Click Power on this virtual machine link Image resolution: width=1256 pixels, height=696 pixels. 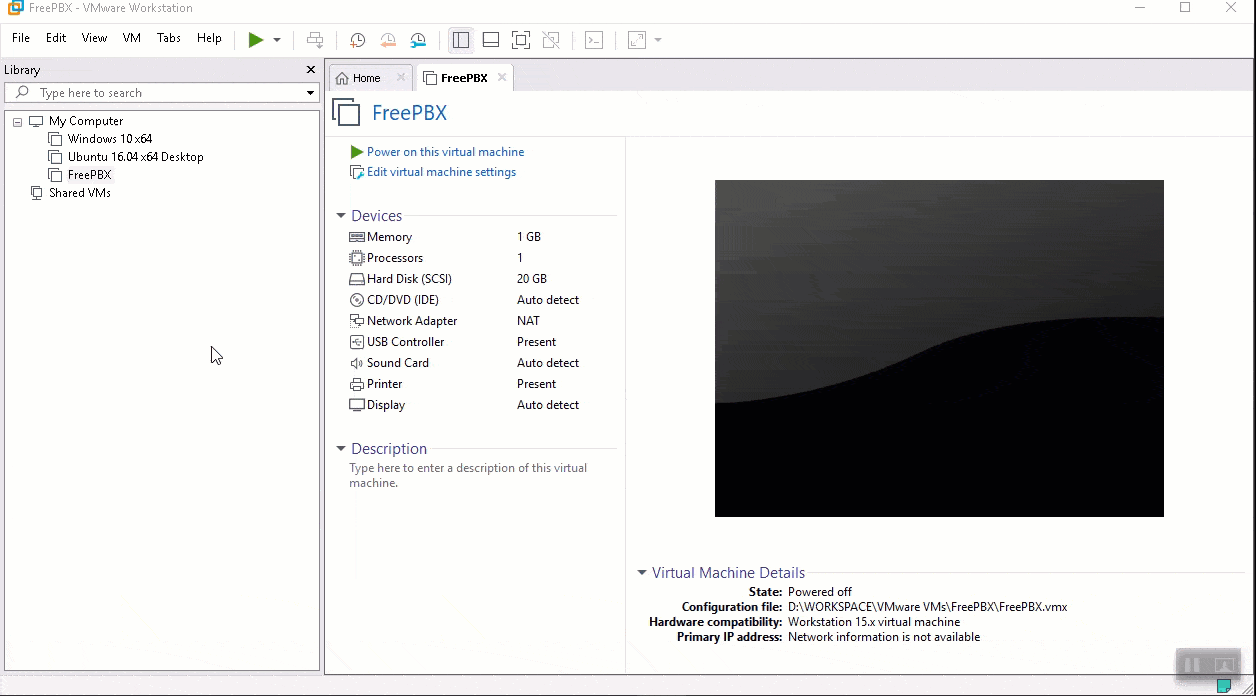pos(445,152)
